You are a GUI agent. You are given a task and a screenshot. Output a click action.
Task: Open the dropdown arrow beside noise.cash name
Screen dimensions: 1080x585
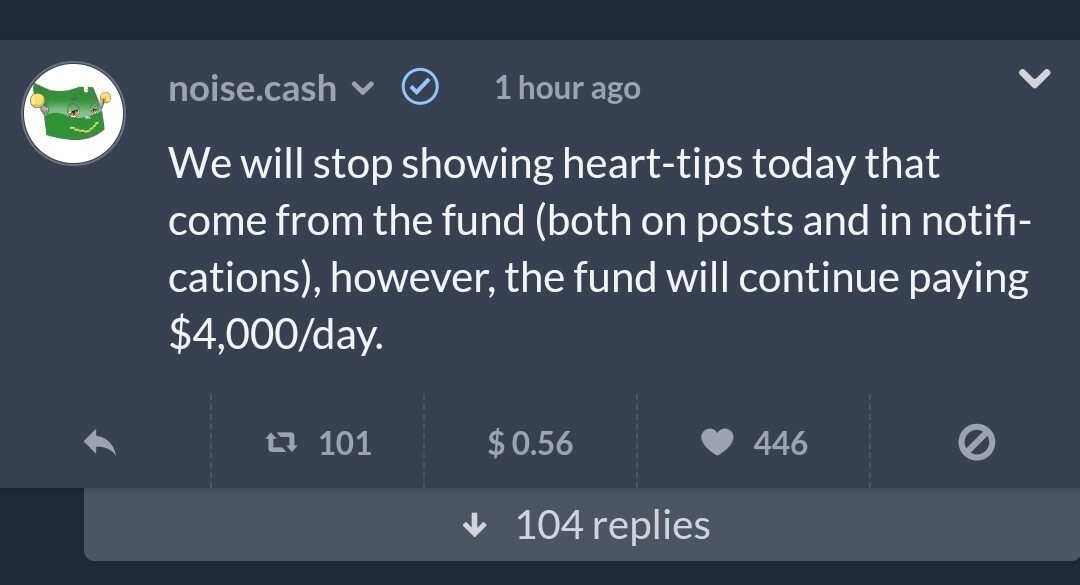click(x=362, y=88)
